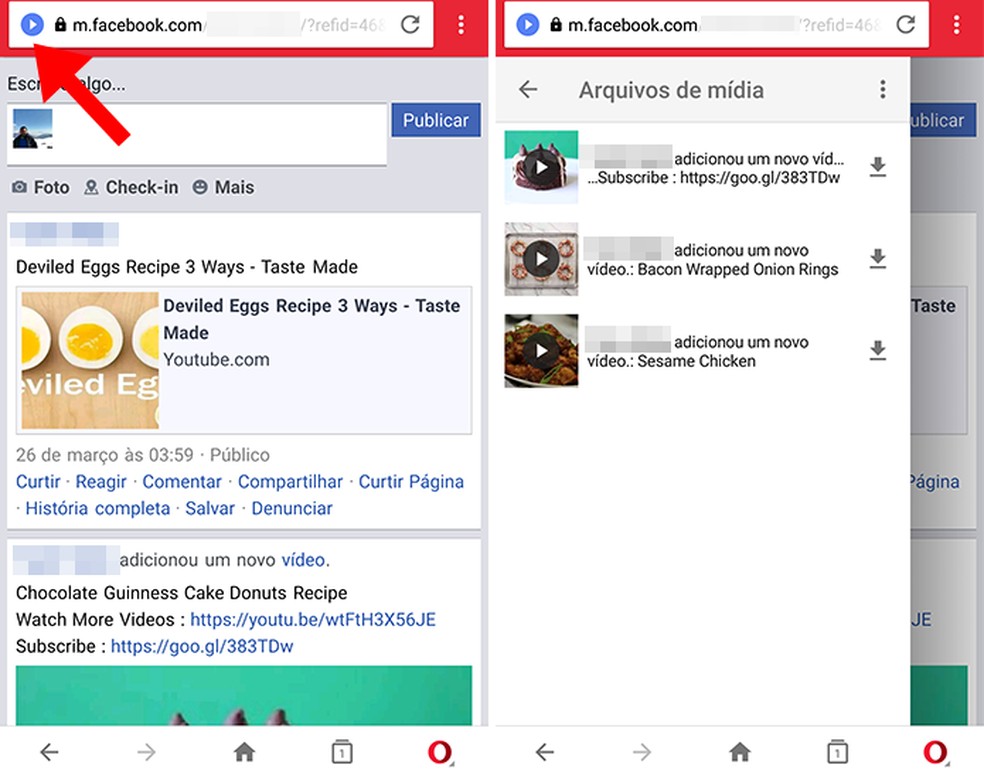Play the Bacon Wrapped Onion Rings thumbnail
Screen dimensions: 984x779
click(x=541, y=259)
